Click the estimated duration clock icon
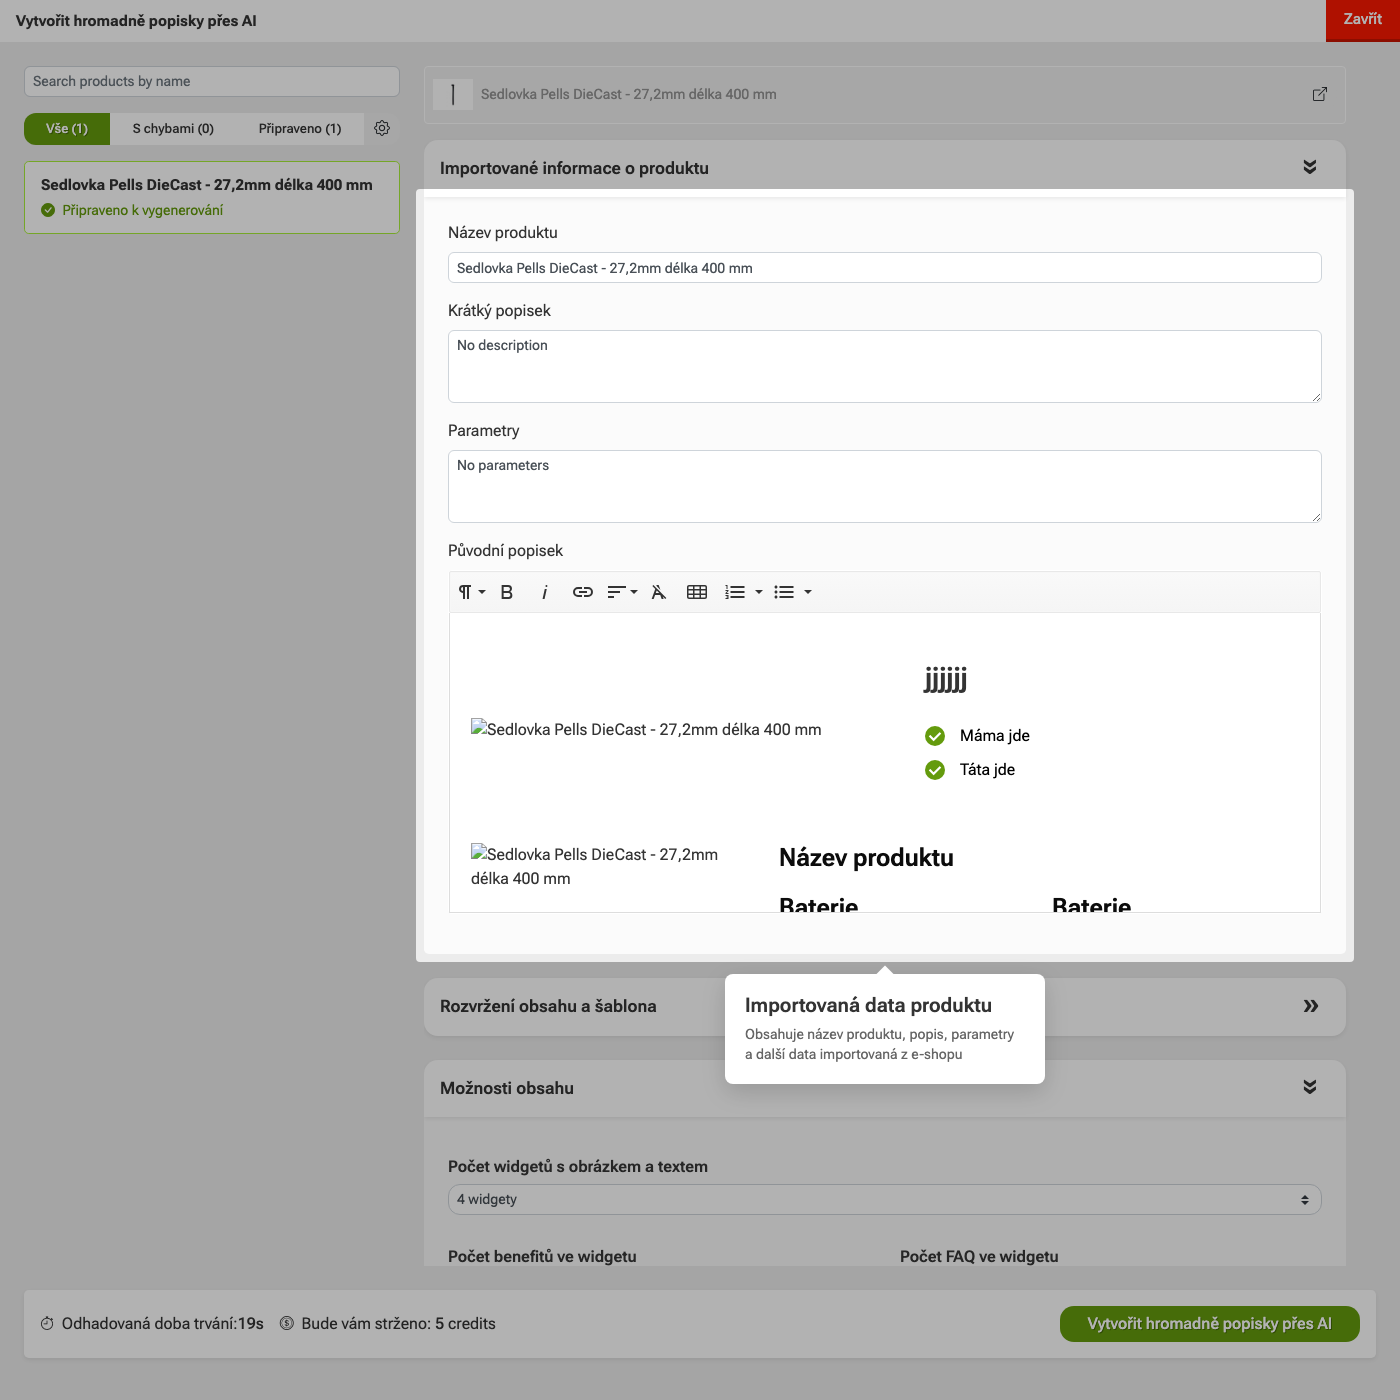Viewport: 1400px width, 1400px height. pyautogui.click(x=47, y=1324)
